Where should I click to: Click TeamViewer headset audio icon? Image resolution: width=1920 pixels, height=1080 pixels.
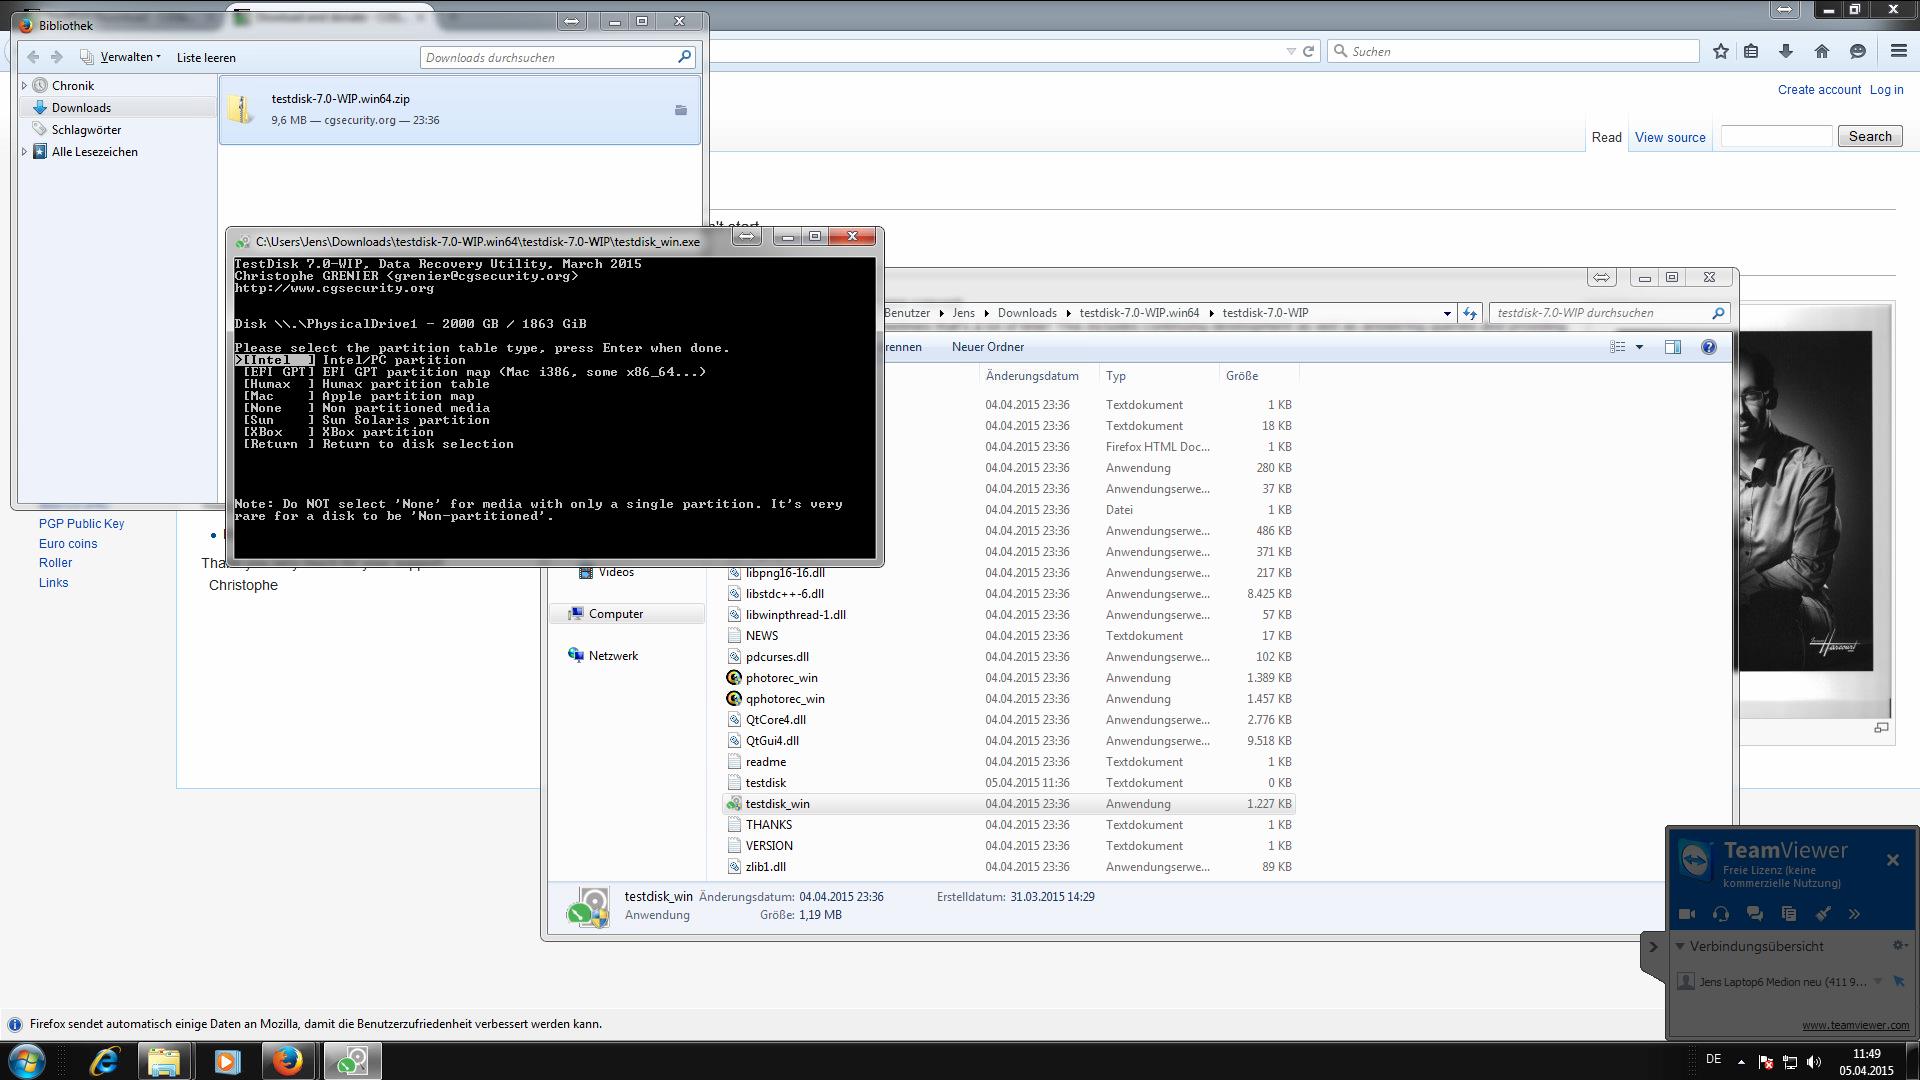tap(1721, 914)
